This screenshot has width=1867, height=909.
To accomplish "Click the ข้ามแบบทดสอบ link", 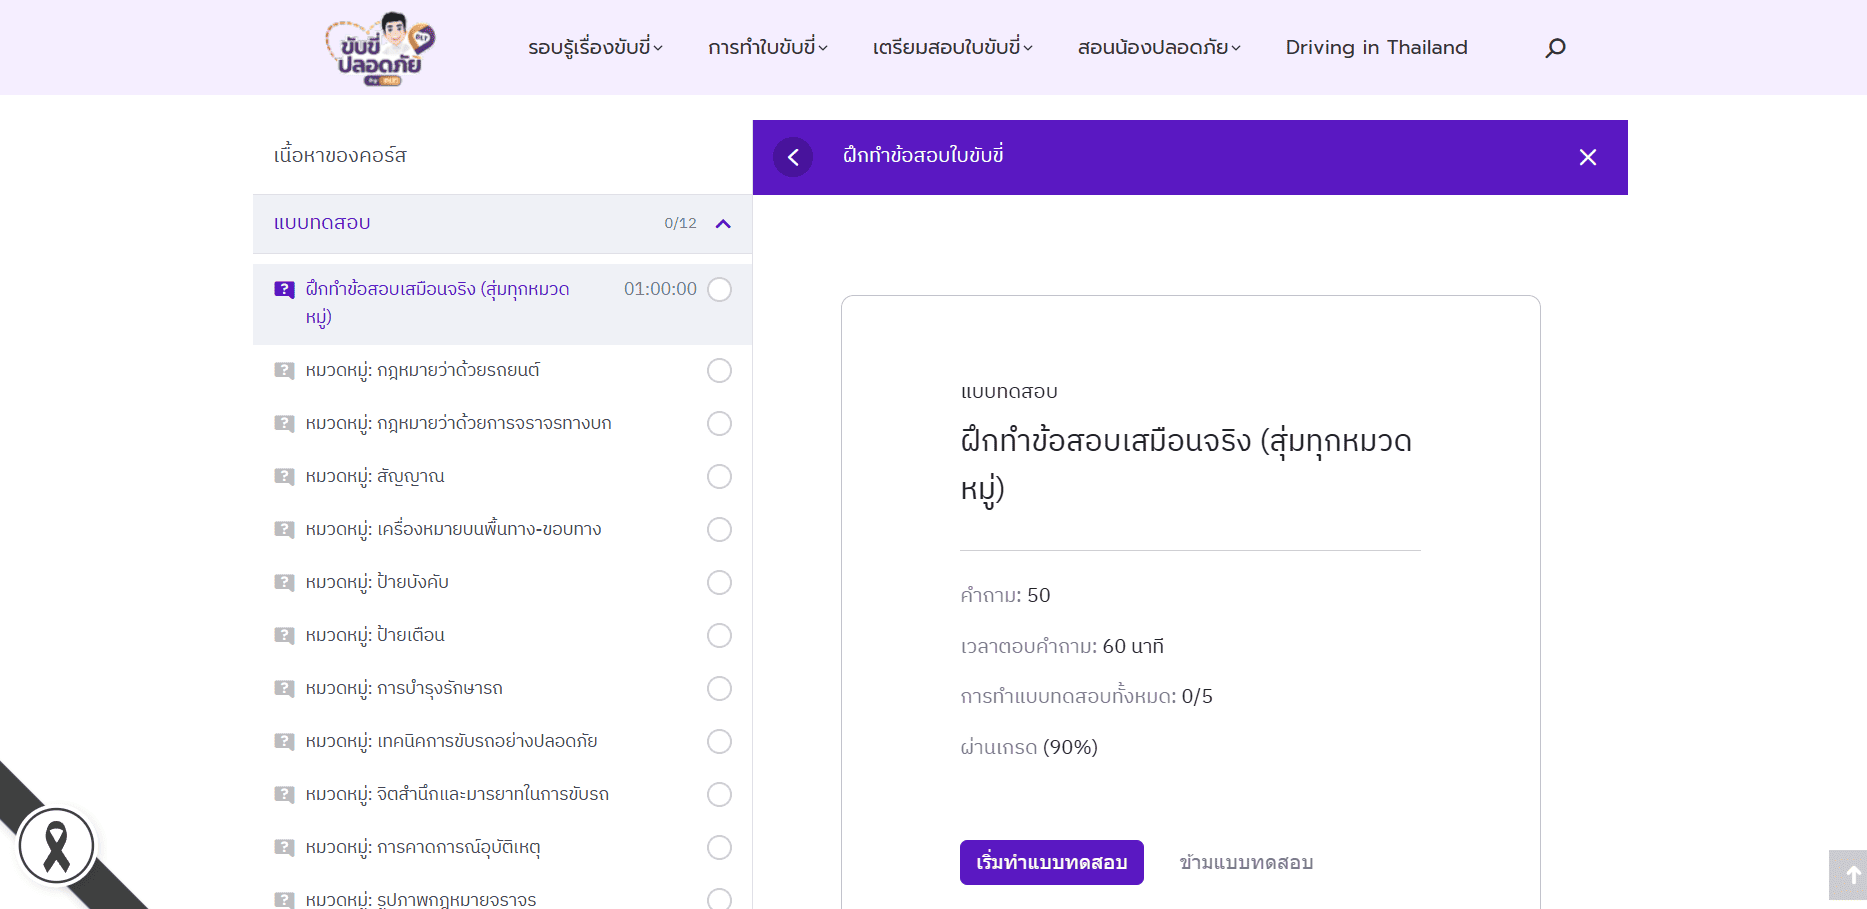I will (x=1246, y=862).
